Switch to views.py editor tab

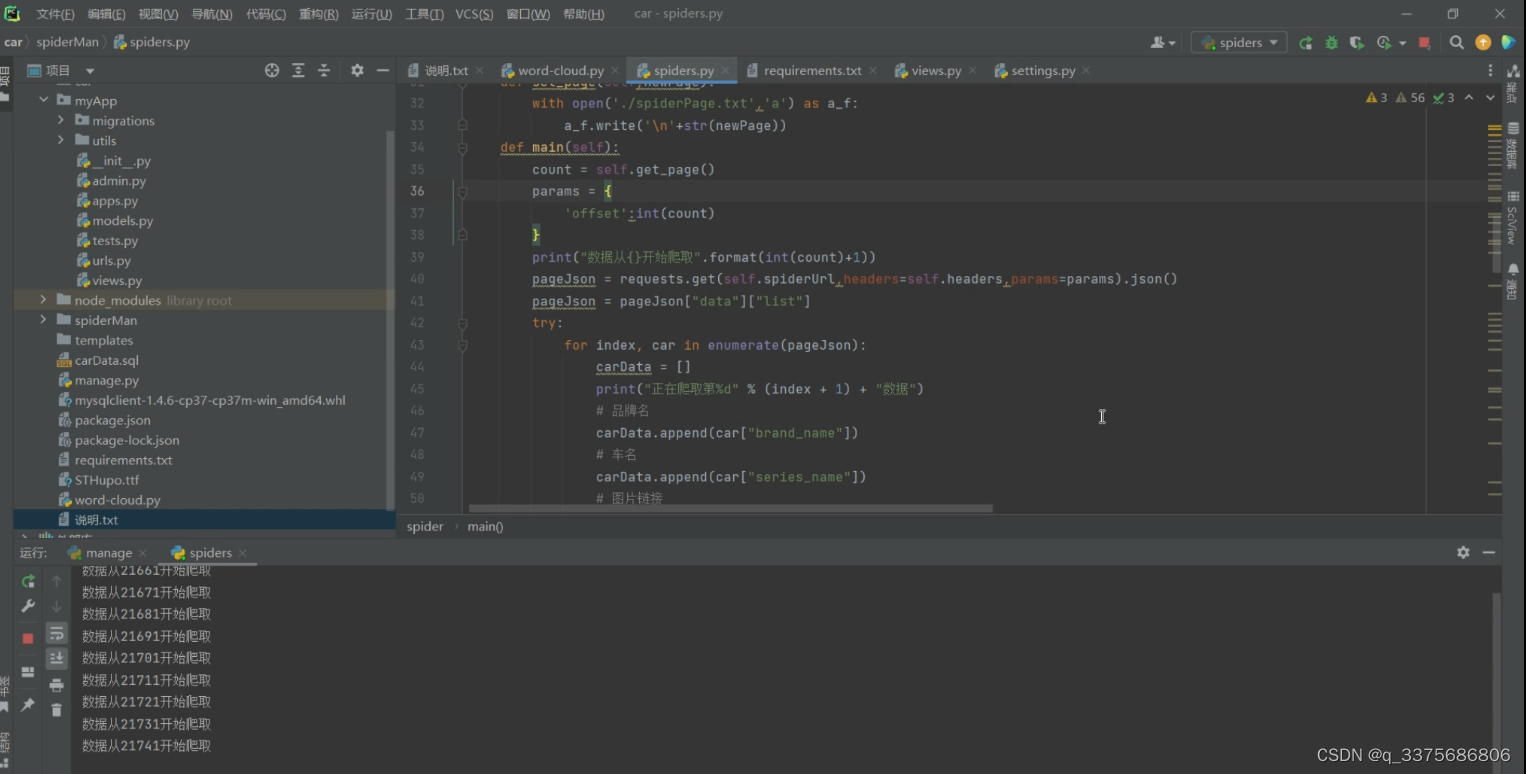(x=936, y=70)
